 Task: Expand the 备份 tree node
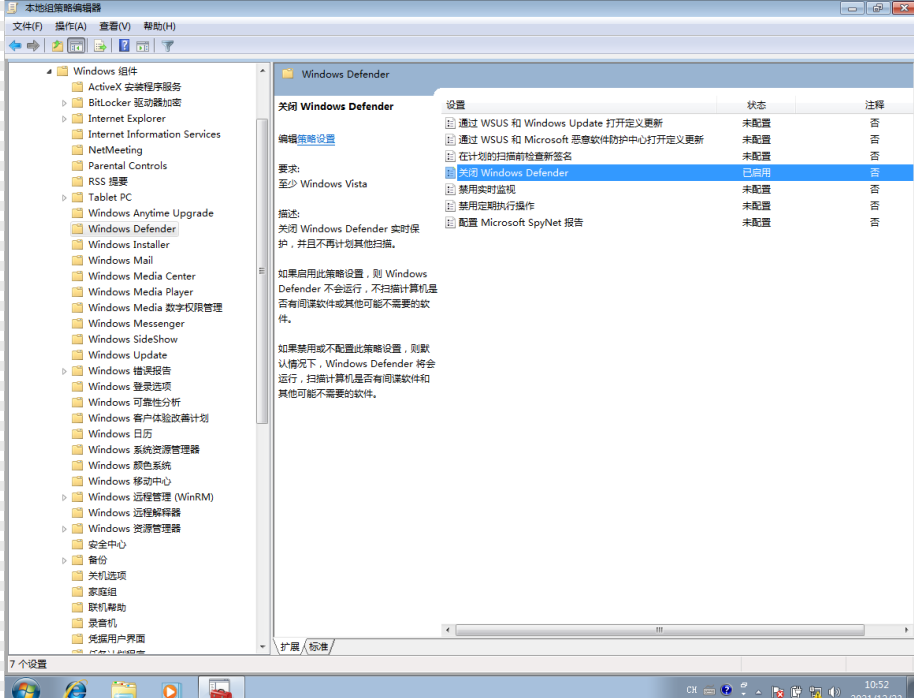(64, 560)
